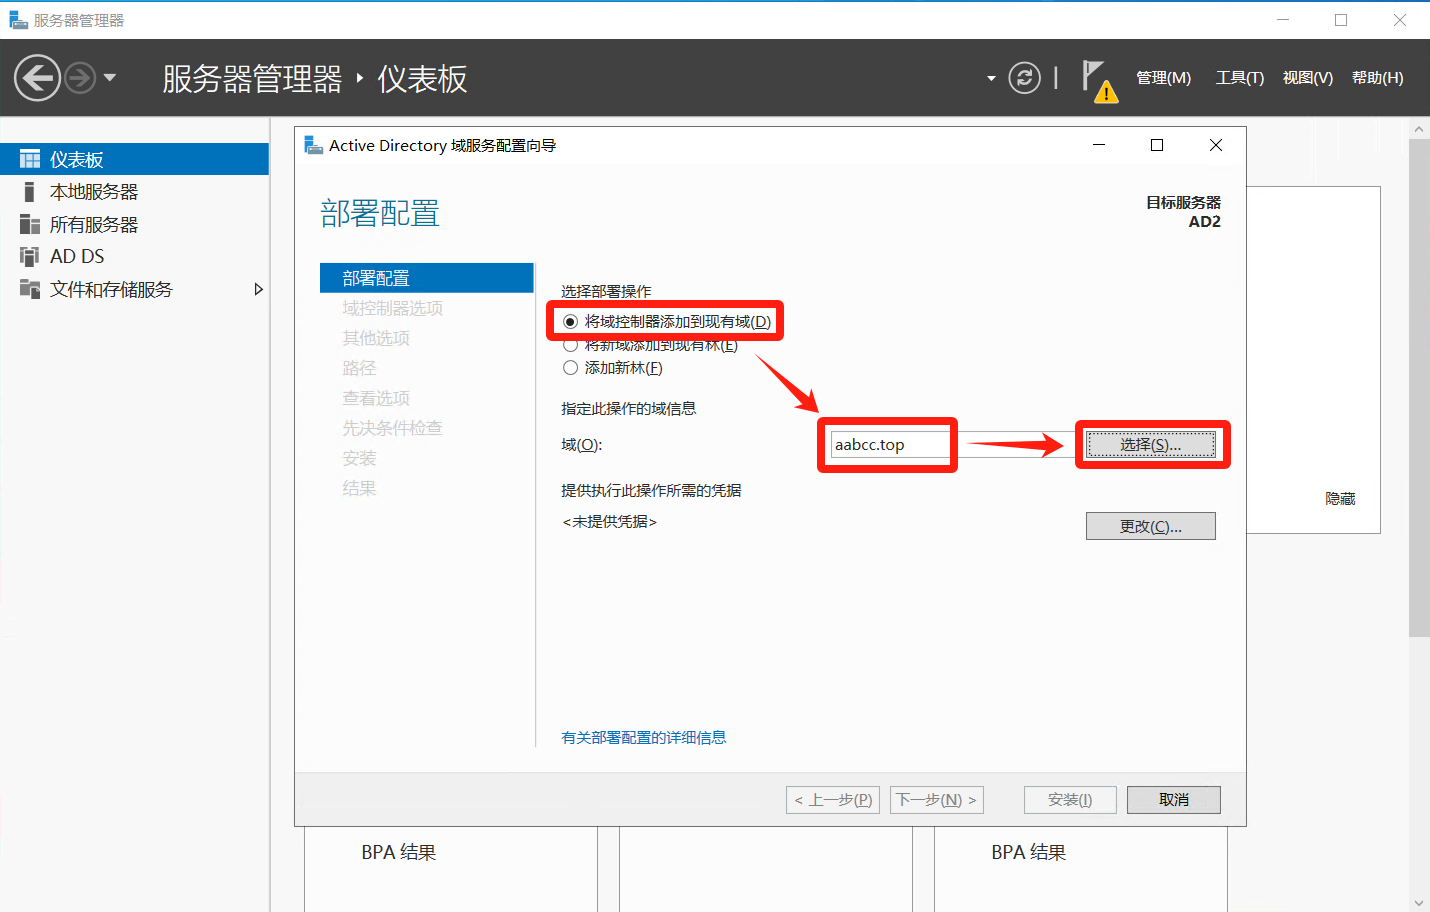
Task: Click the 仪表板 dashboard sidebar icon
Action: coord(30,159)
